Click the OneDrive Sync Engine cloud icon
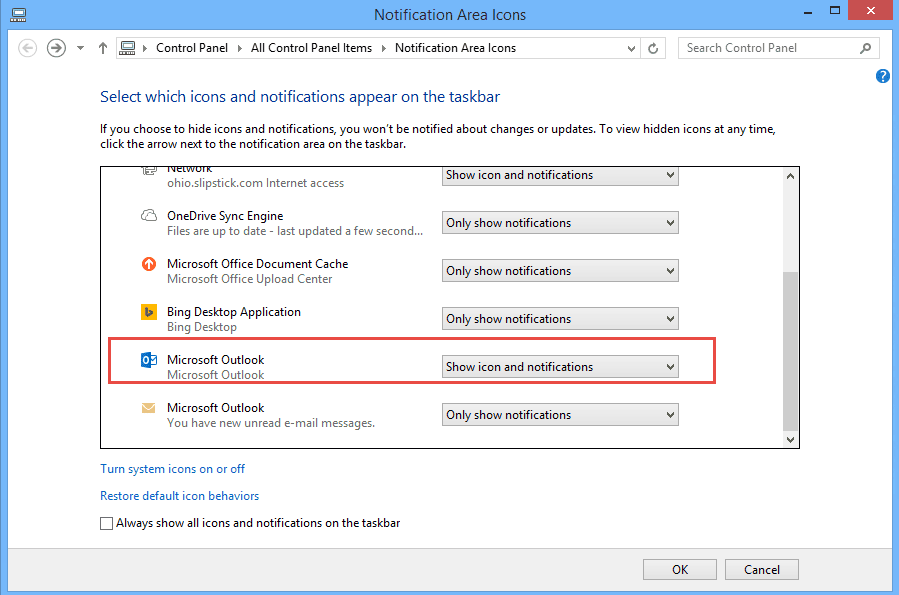Image resolution: width=899 pixels, height=595 pixels. click(x=148, y=216)
